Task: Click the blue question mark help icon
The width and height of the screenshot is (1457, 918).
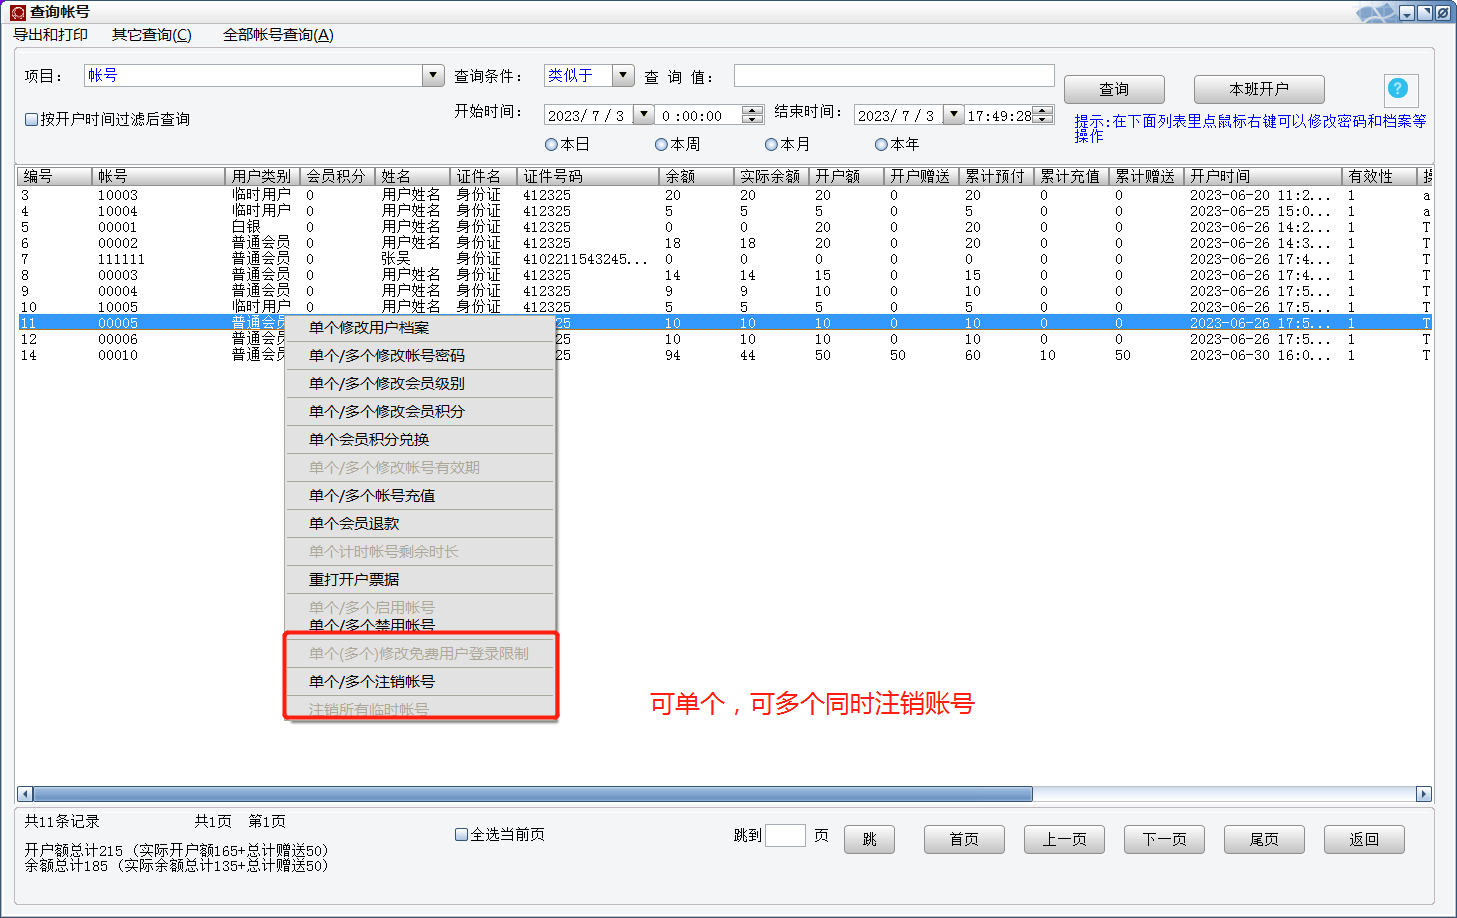Action: 1398,89
